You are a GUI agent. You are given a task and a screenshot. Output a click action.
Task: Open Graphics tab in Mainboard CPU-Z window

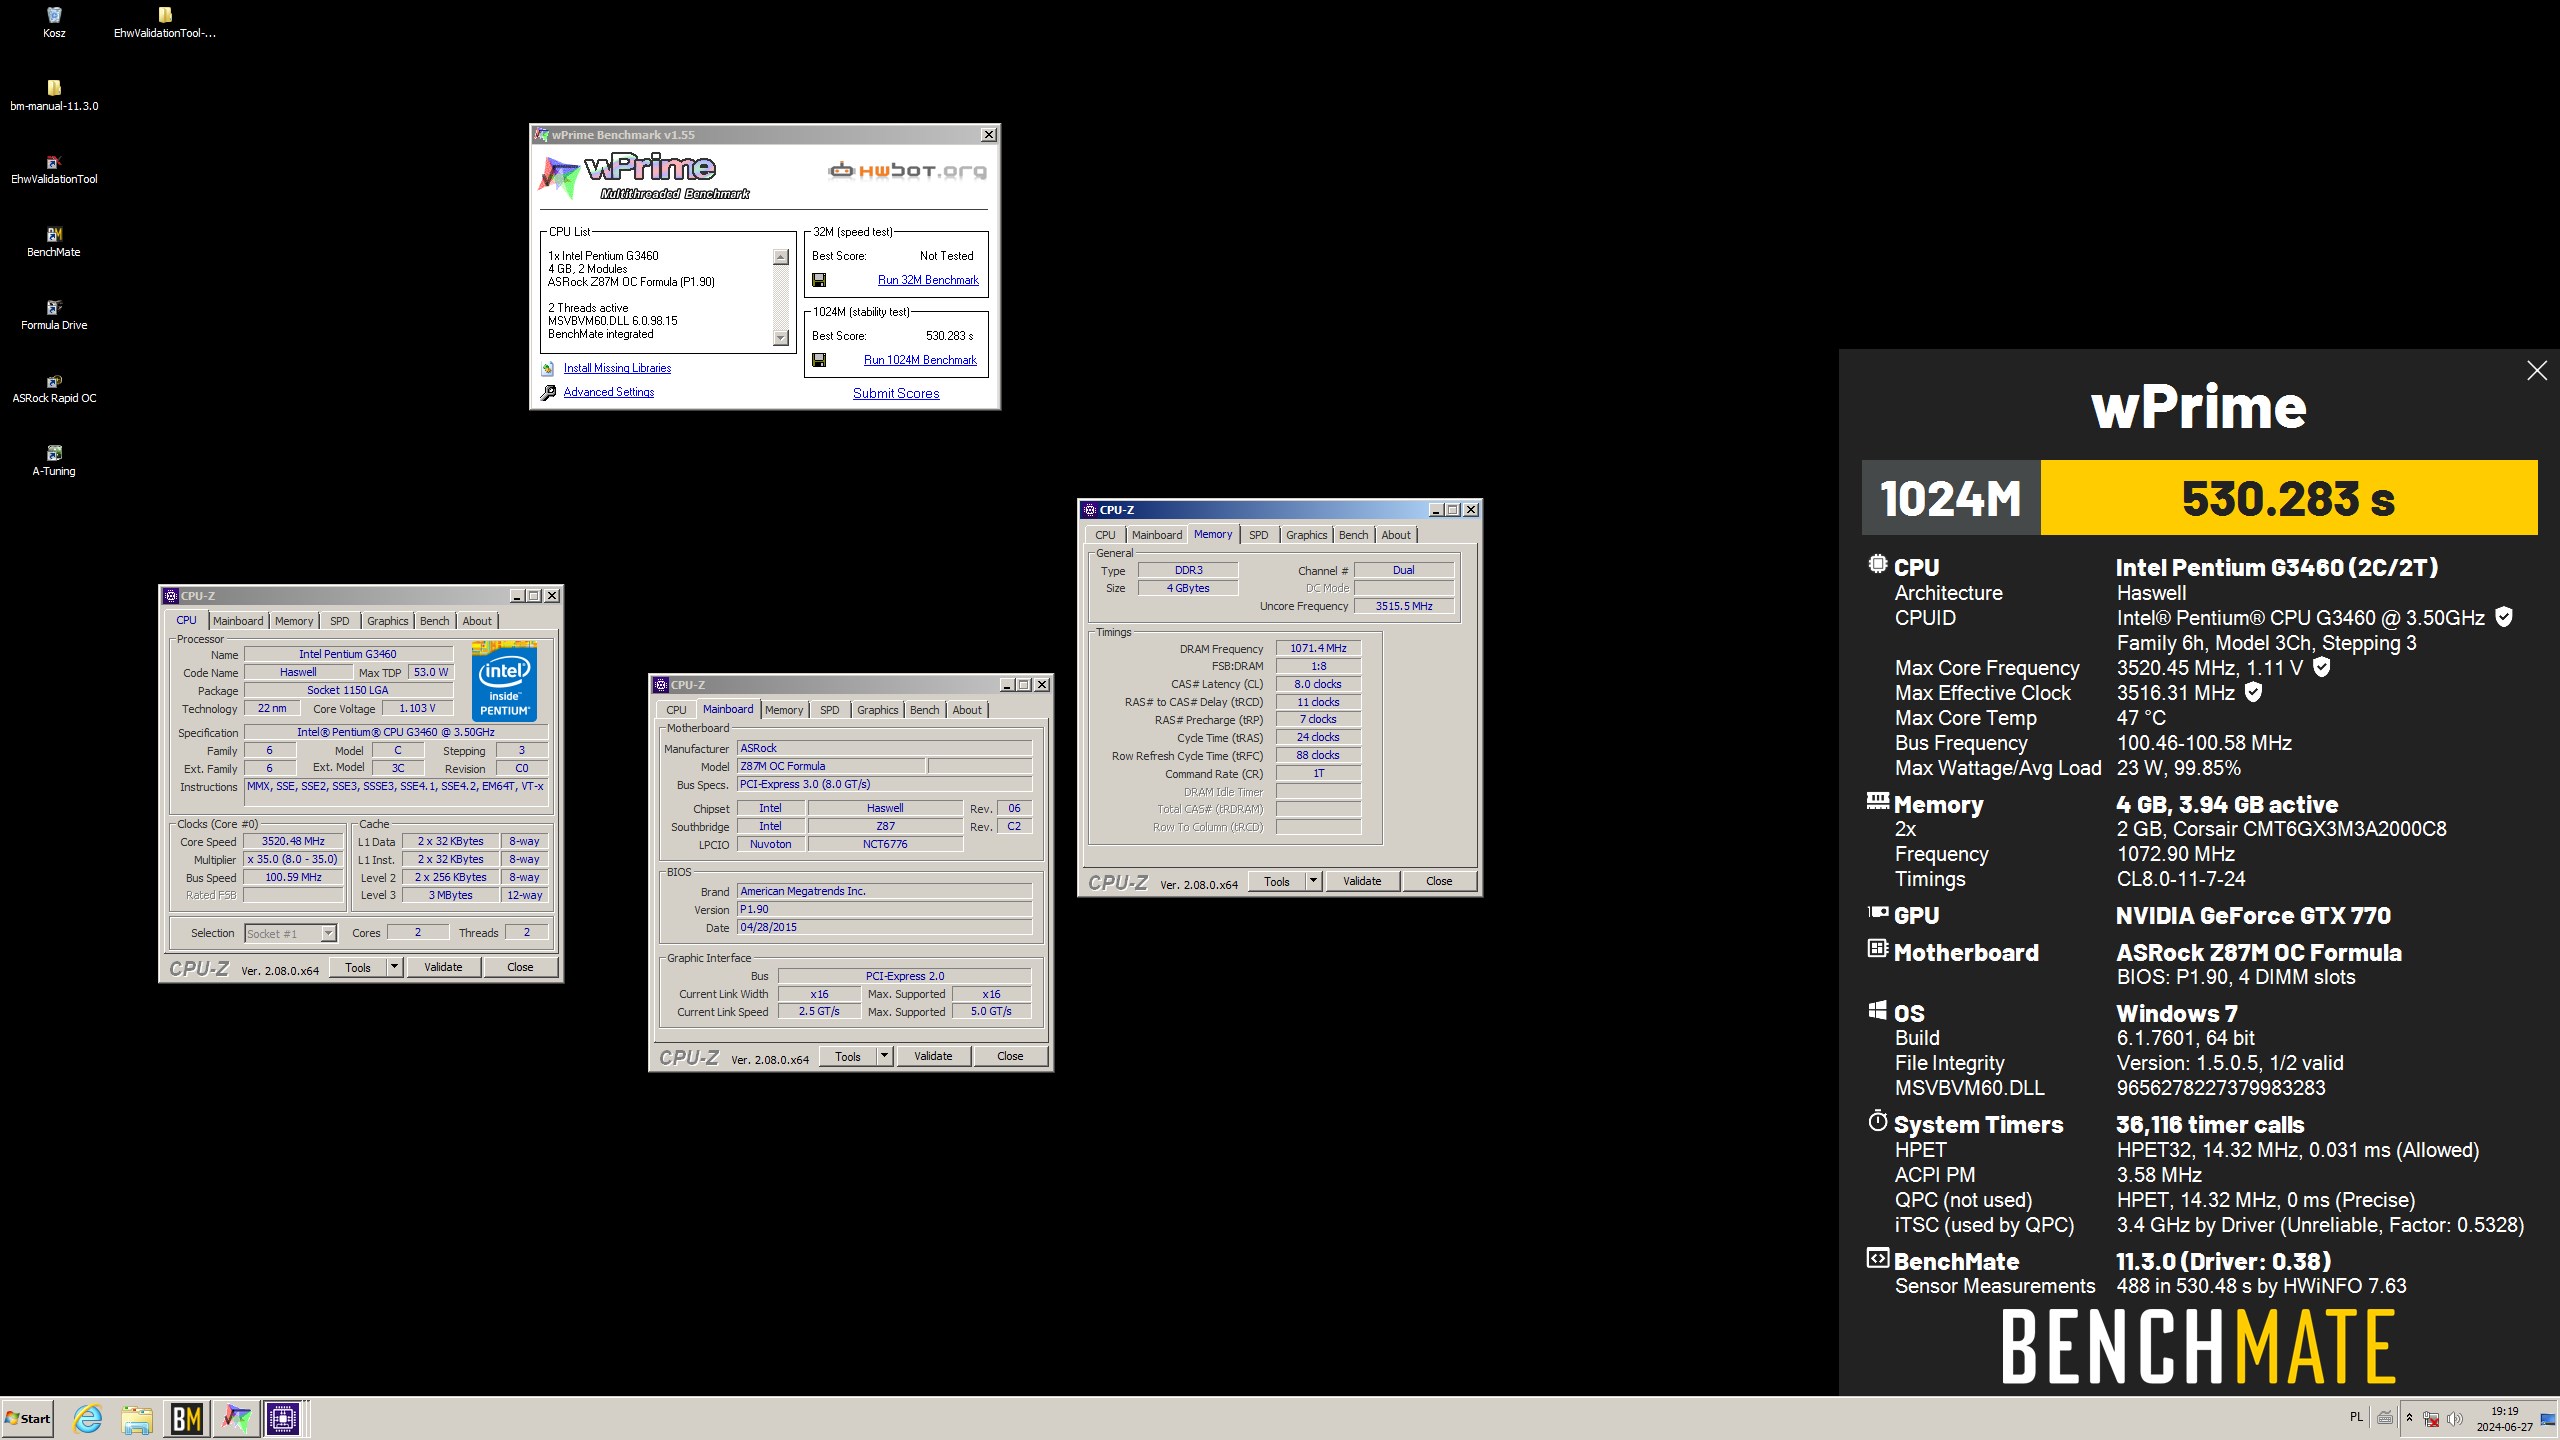tap(878, 710)
